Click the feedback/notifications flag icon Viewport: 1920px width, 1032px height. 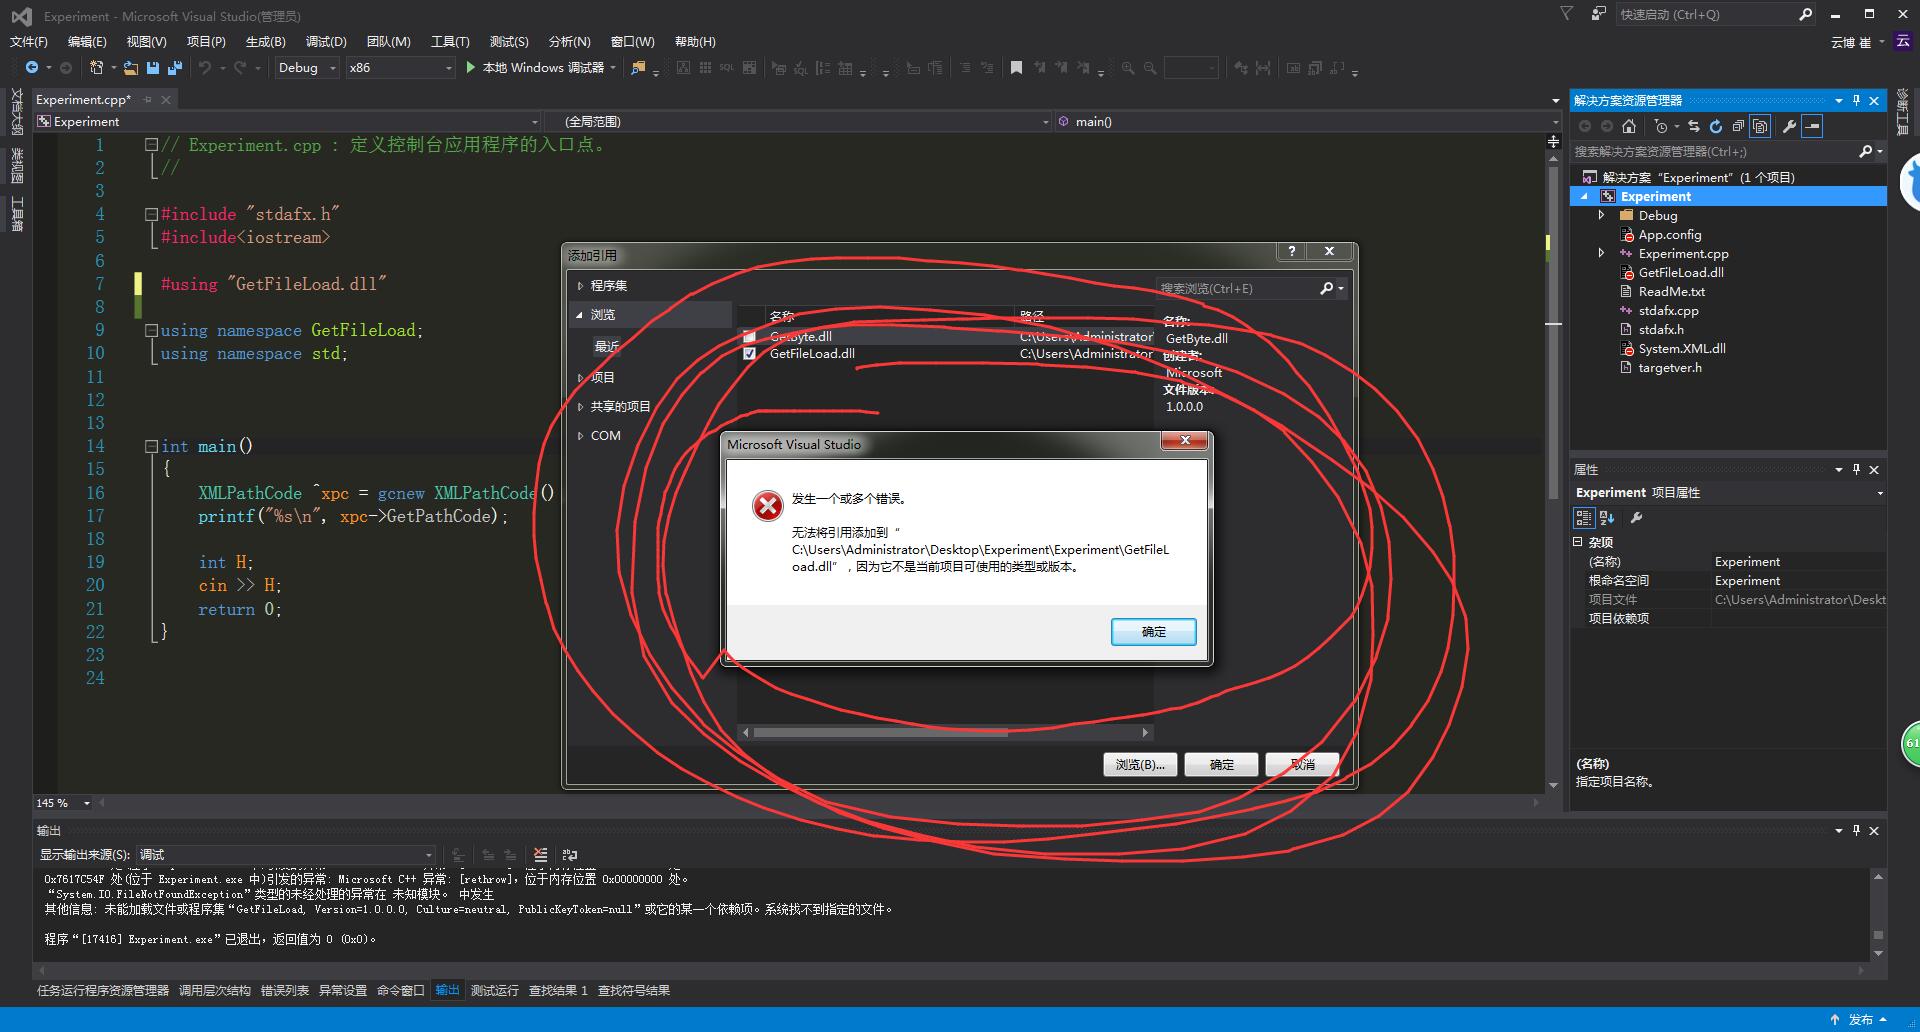1567,14
